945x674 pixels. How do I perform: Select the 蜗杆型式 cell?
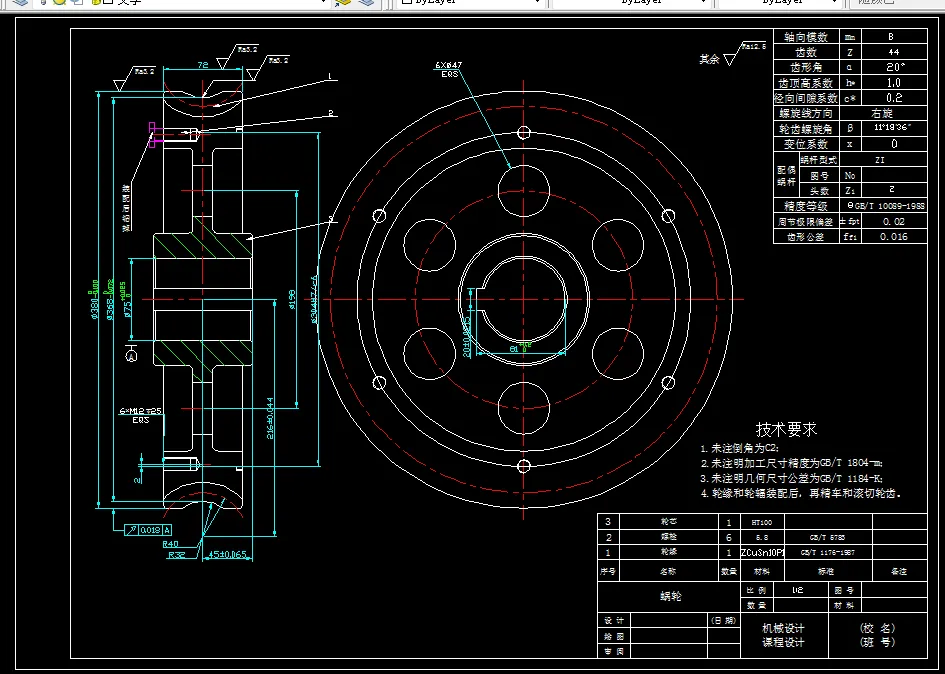coord(819,160)
